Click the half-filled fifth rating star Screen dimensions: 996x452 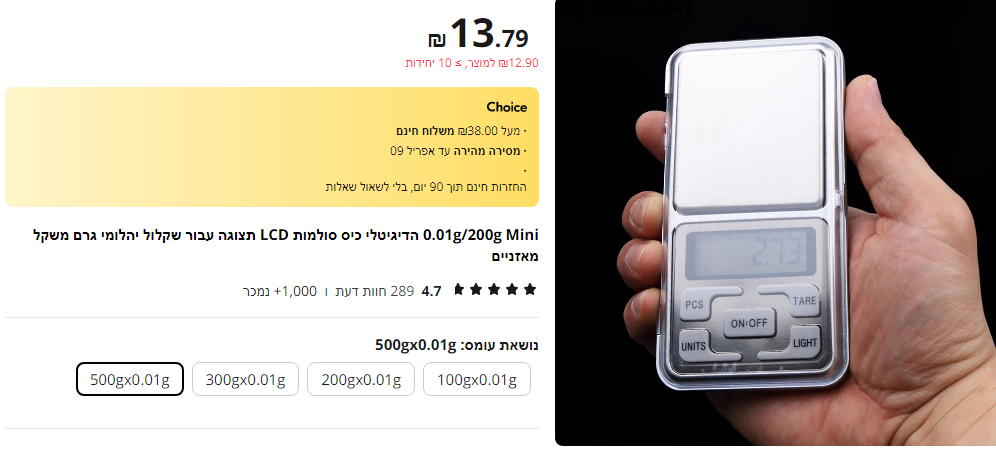[459, 290]
